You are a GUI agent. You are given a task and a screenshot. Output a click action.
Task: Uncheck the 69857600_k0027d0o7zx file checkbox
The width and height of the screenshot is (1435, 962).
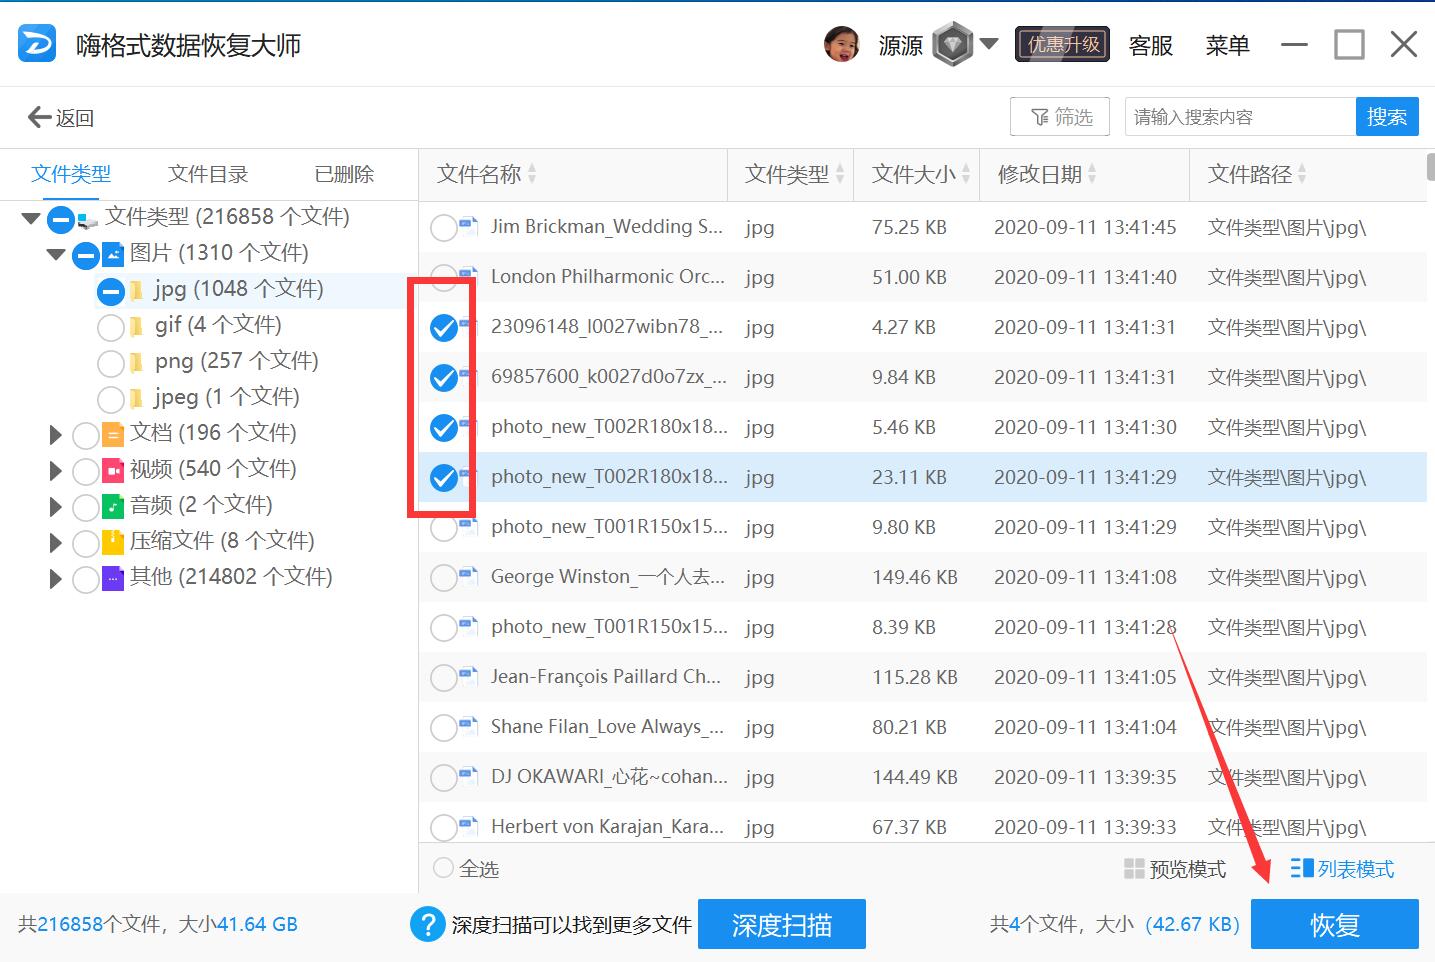point(443,378)
